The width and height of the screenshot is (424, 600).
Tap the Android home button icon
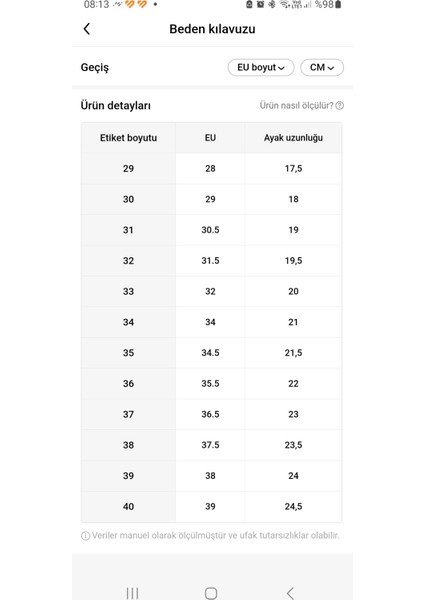(211, 593)
